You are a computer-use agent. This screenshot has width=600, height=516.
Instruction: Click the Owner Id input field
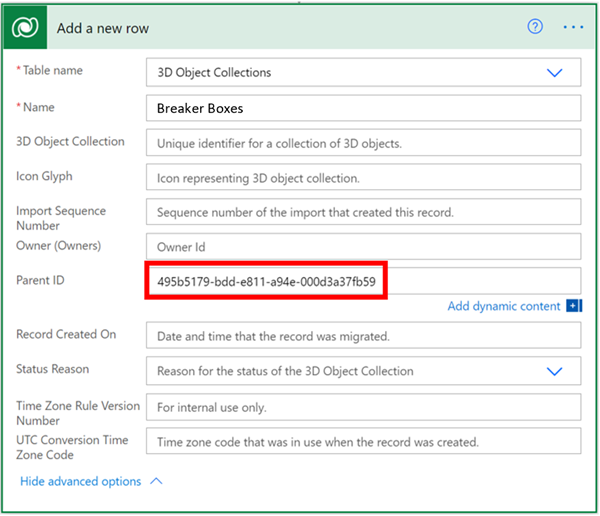[x=363, y=247]
